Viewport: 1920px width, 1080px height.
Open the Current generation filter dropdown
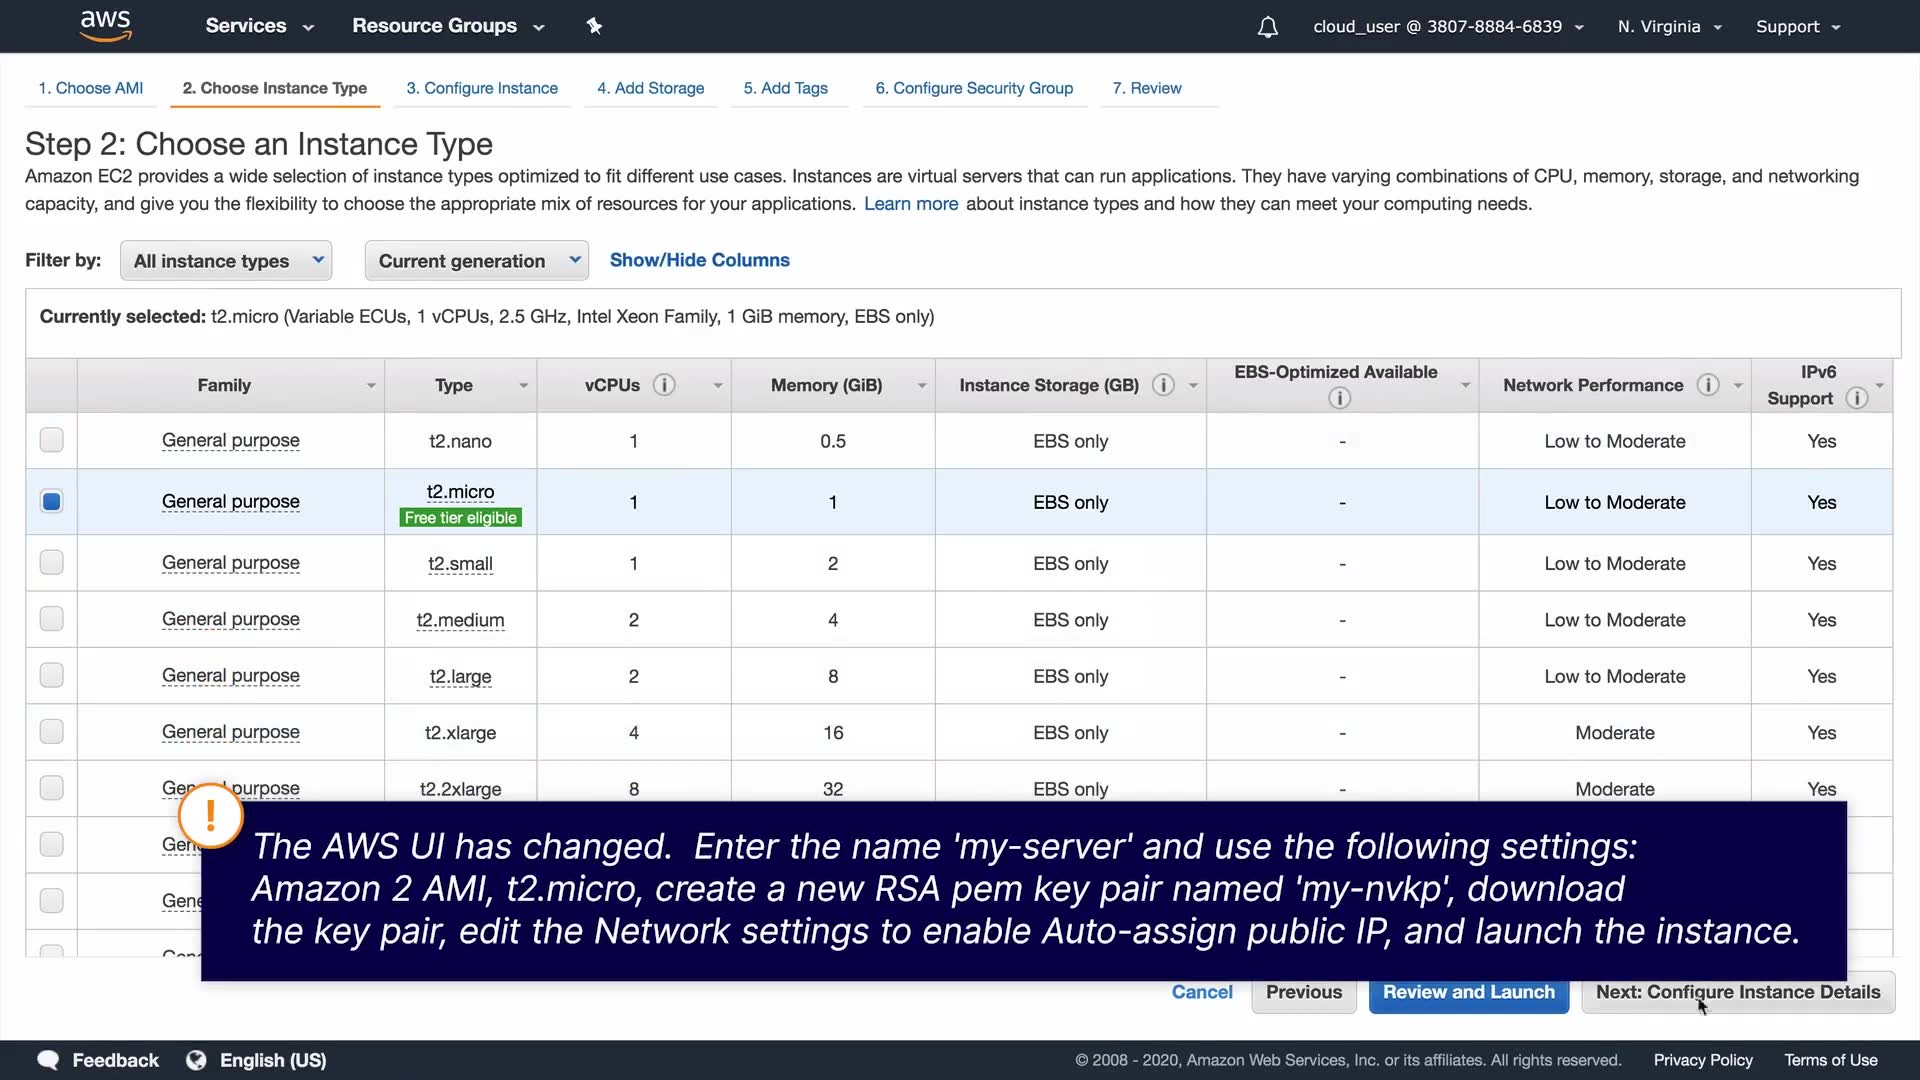476,261
